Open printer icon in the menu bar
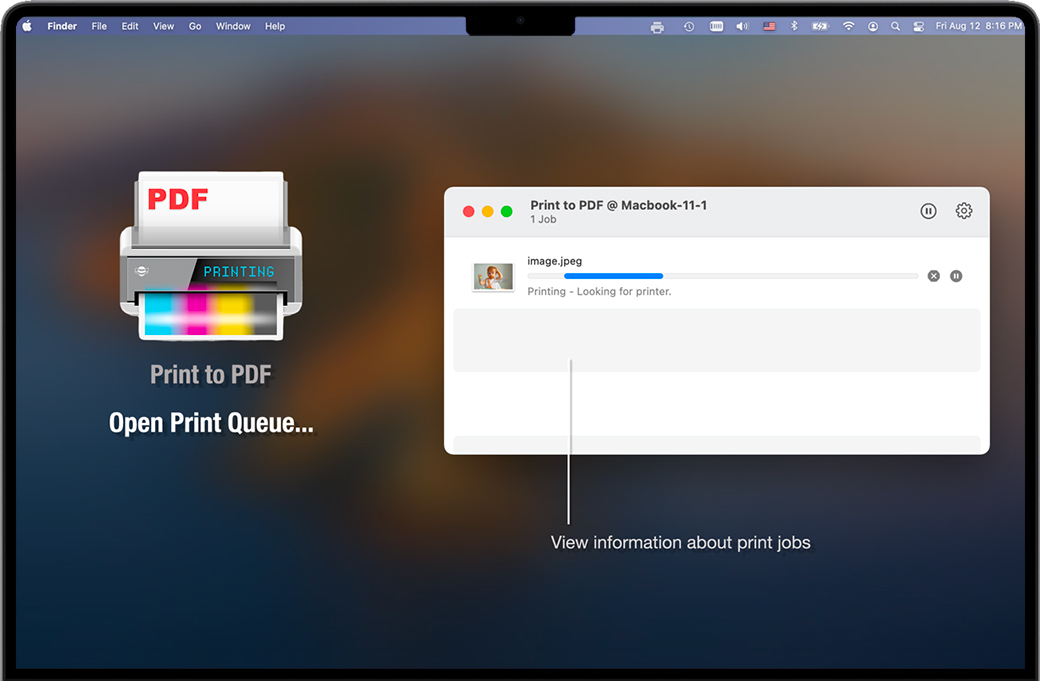The width and height of the screenshot is (1040, 681). pos(657,27)
